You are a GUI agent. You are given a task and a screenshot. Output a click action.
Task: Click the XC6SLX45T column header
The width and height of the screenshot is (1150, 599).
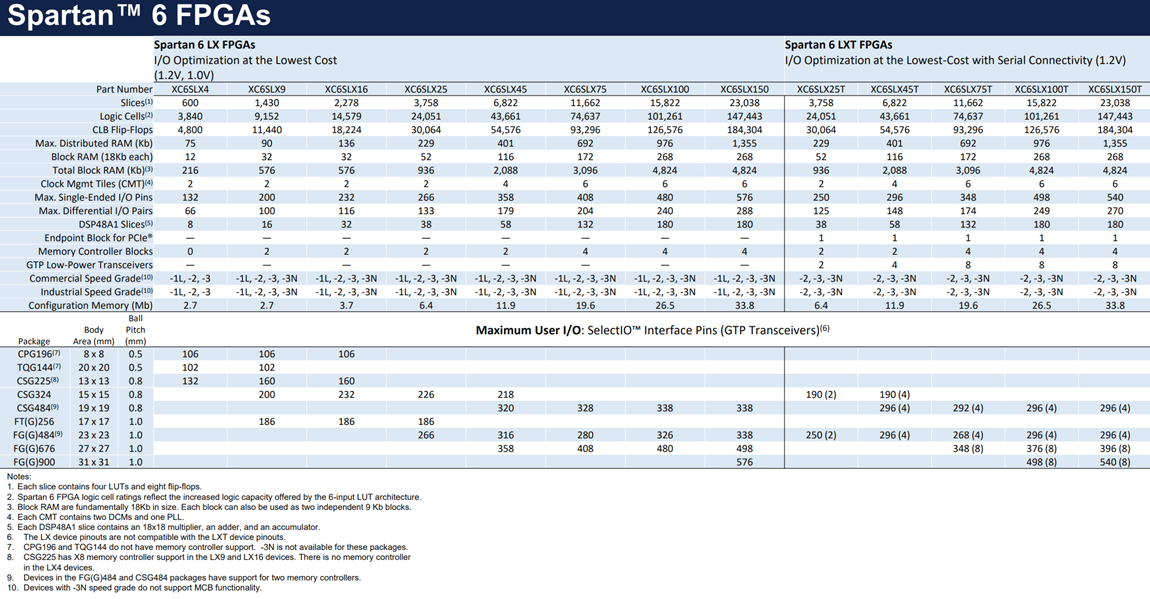pos(895,89)
